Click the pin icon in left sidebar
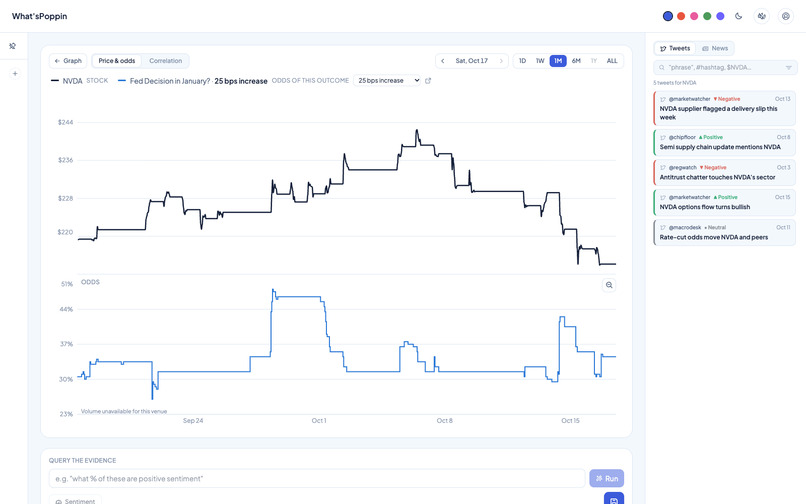 tap(13, 46)
